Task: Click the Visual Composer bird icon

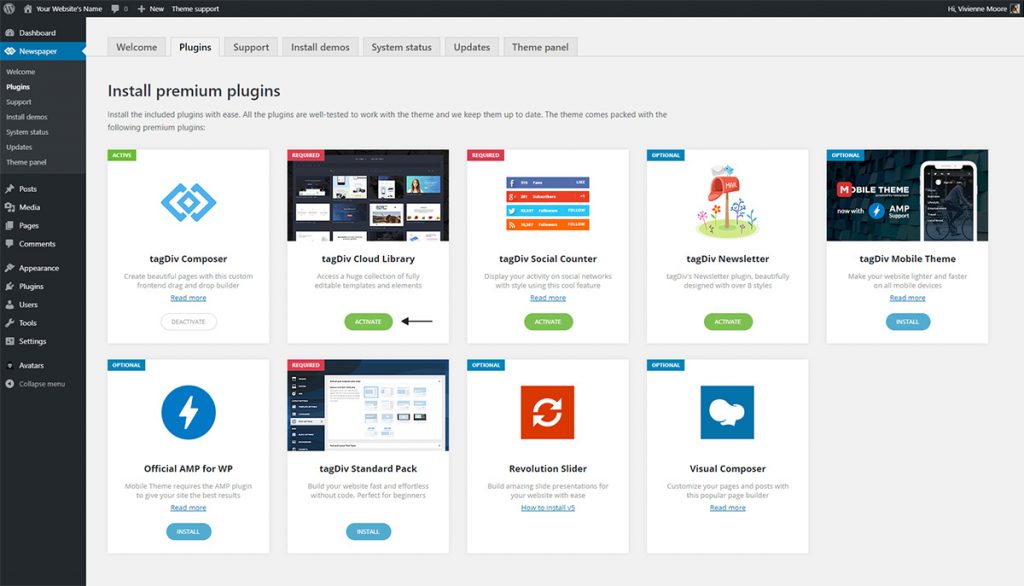Action: pyautogui.click(x=727, y=411)
